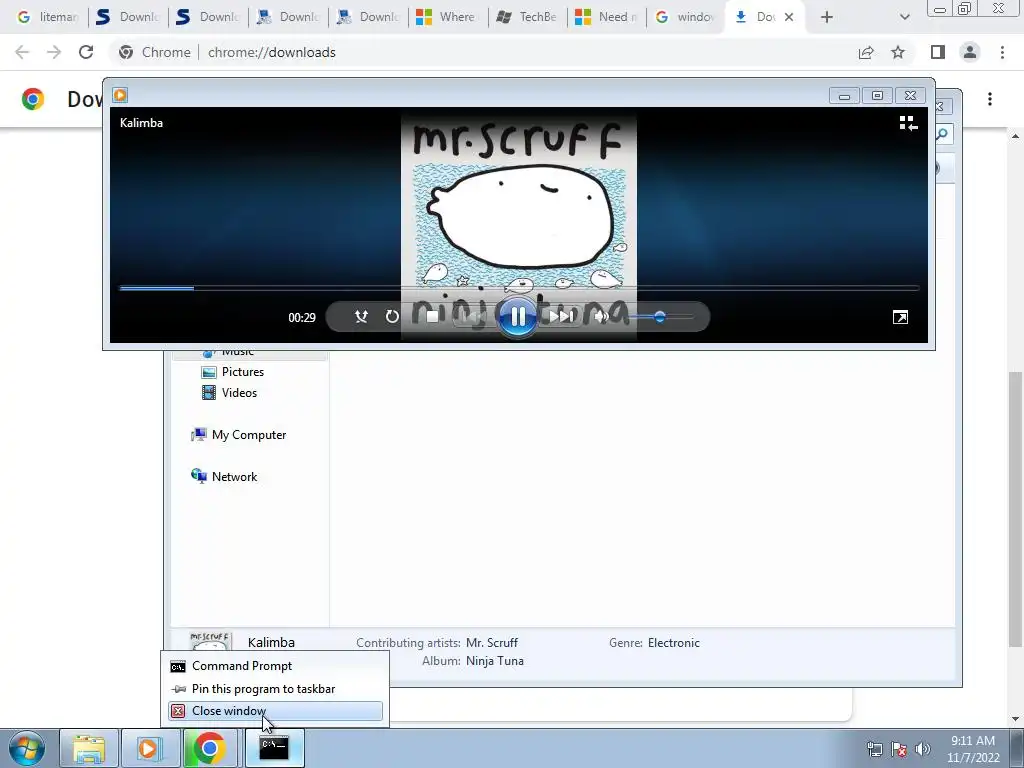Open the Windows Start menu
The height and width of the screenshot is (768, 1024).
pyautogui.click(x=27, y=748)
